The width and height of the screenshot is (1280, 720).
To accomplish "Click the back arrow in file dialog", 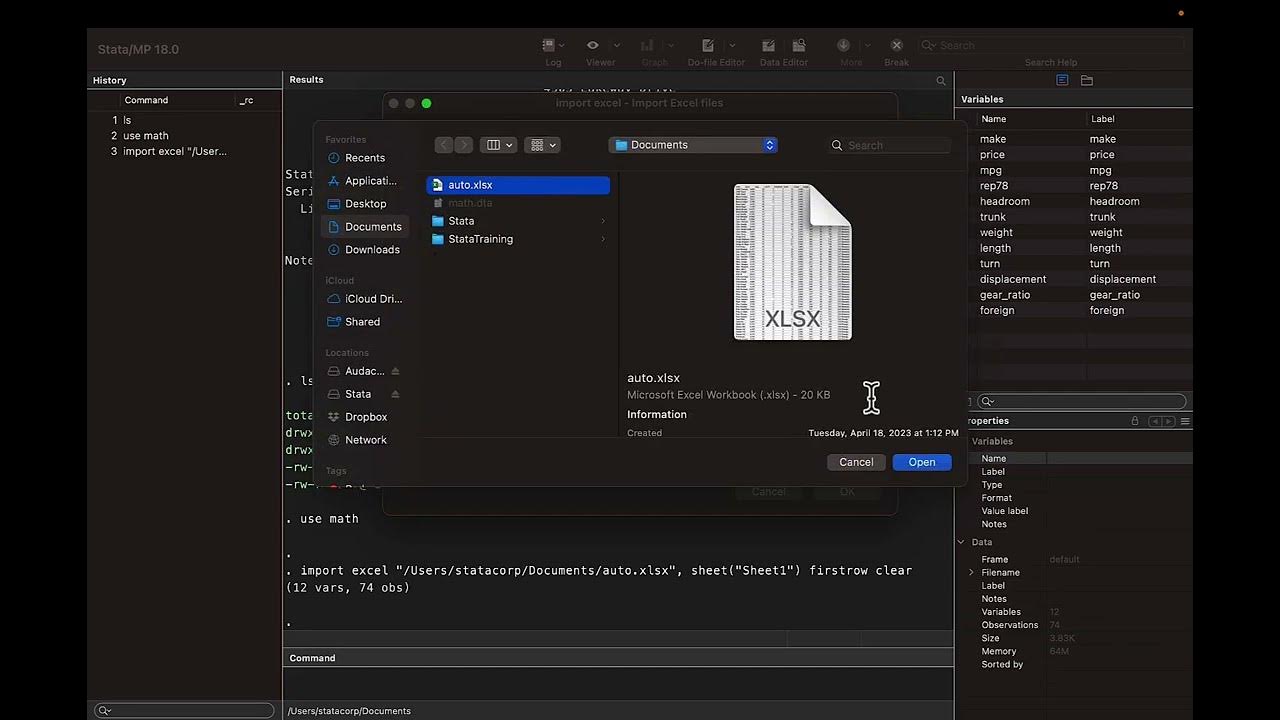I will tap(444, 145).
